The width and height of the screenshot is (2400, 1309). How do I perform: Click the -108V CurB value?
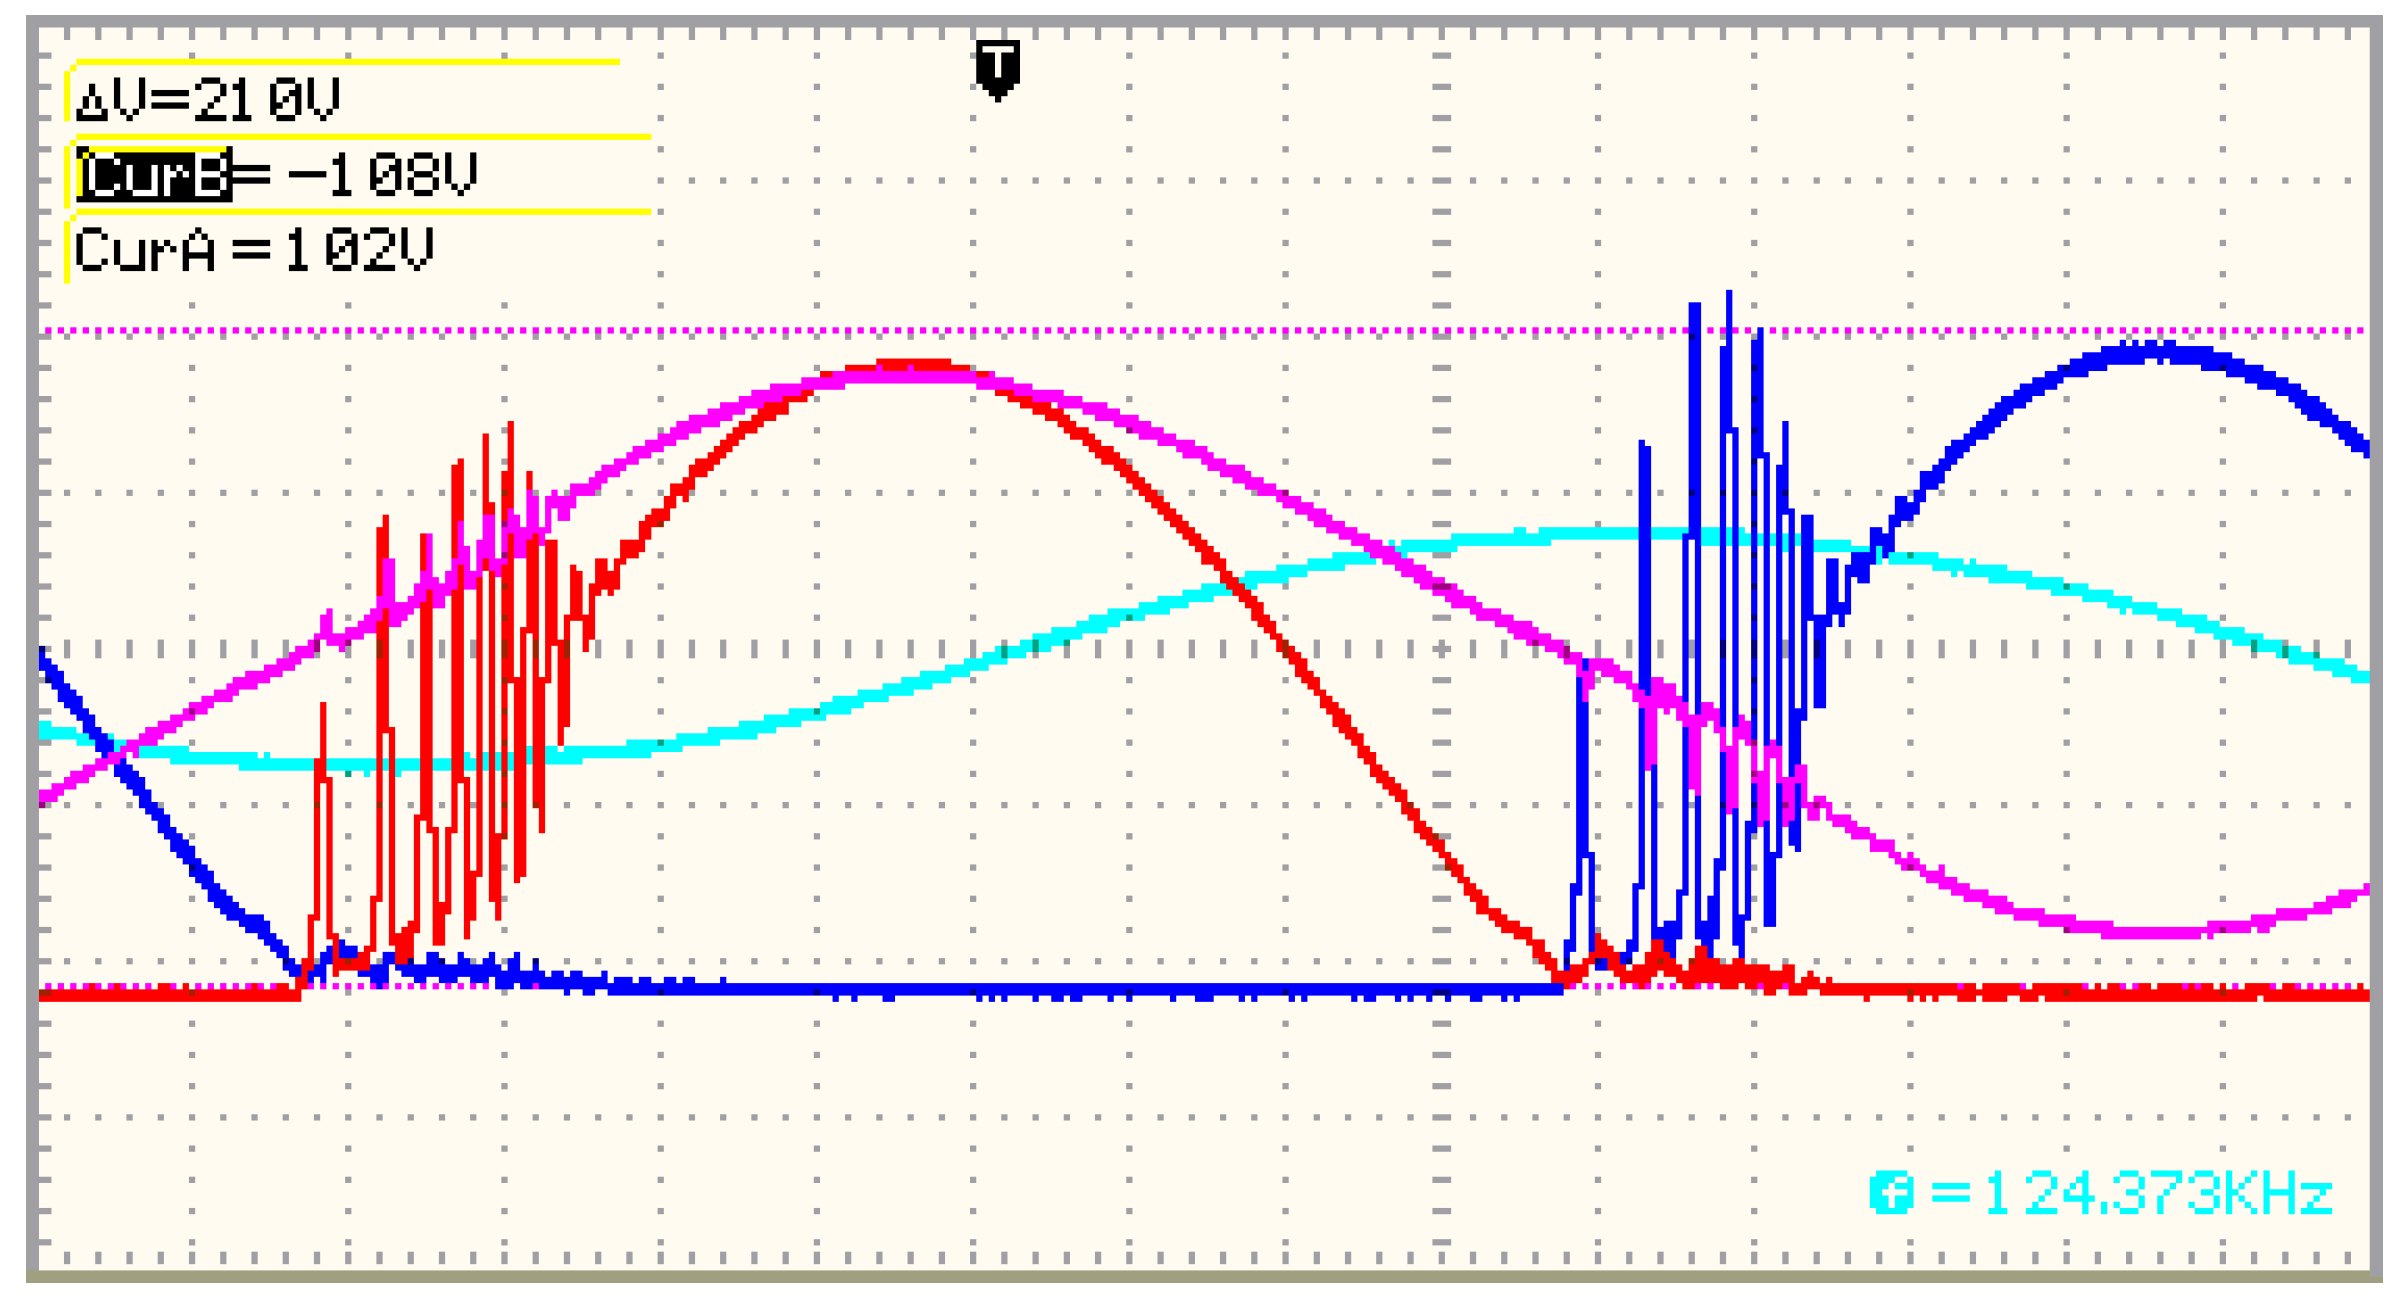pos(382,175)
